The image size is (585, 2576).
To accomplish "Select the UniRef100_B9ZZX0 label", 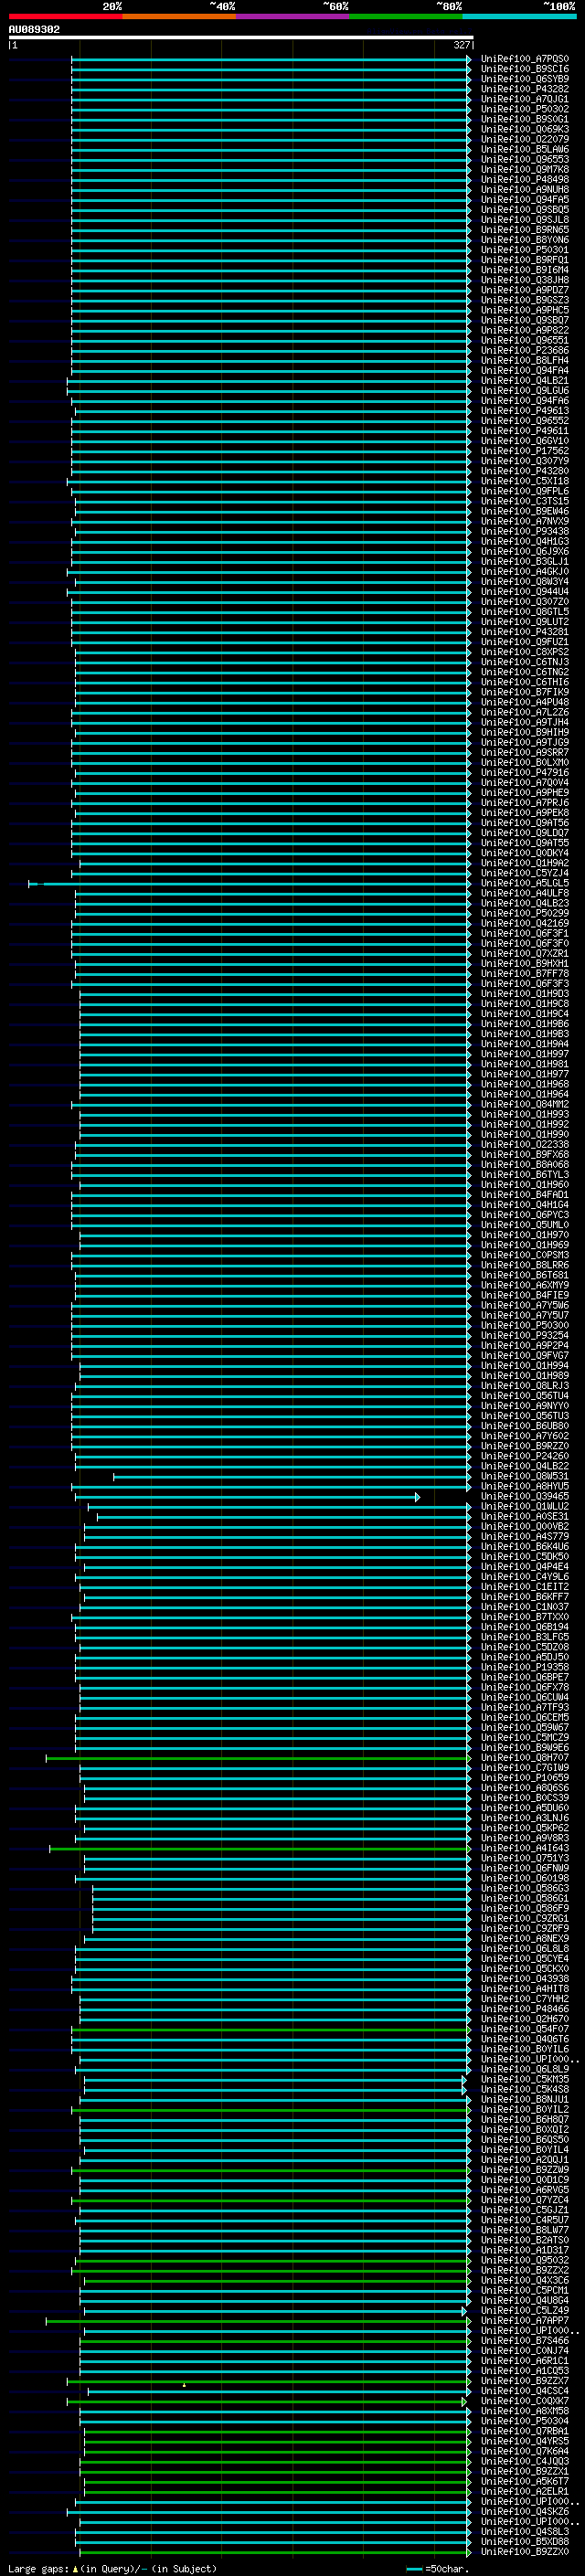I will click(x=525, y=2552).
